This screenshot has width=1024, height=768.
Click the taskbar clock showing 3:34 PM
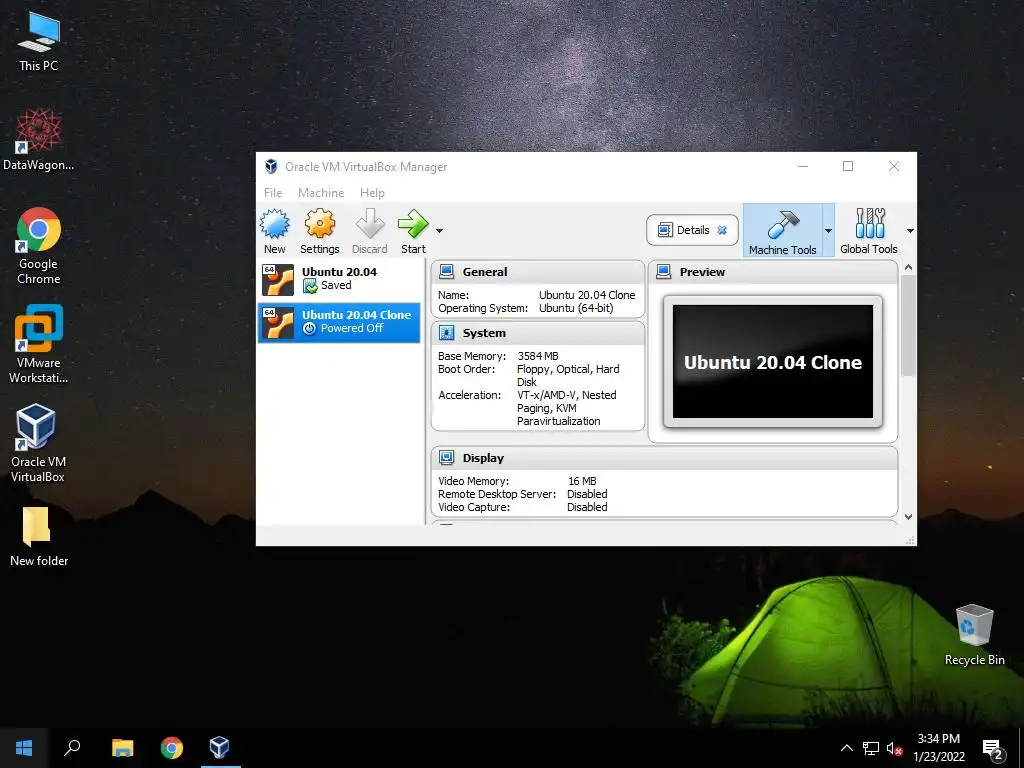939,748
